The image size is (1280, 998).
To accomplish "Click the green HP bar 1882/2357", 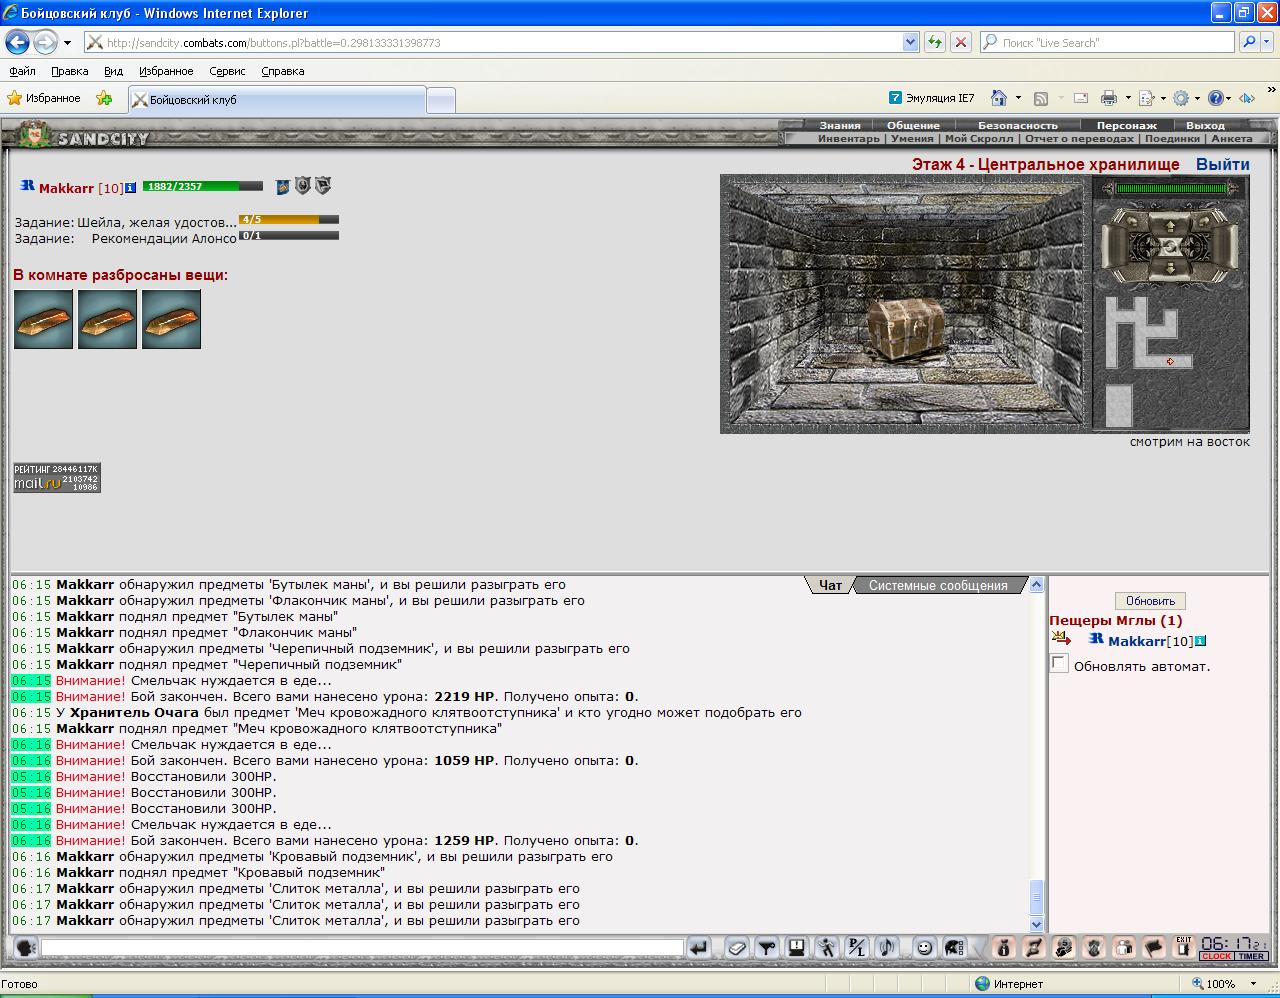I will tap(203, 186).
